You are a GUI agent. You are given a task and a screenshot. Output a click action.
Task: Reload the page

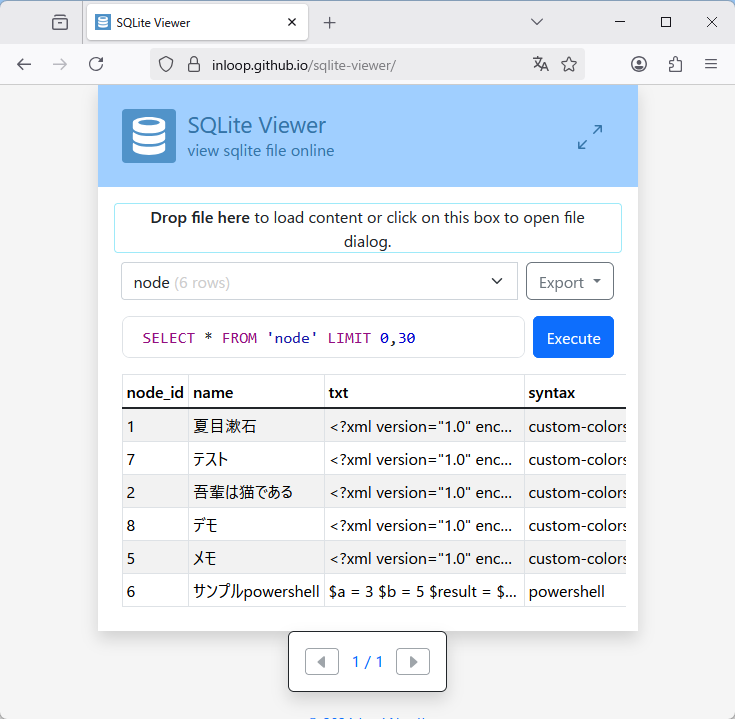(96, 64)
